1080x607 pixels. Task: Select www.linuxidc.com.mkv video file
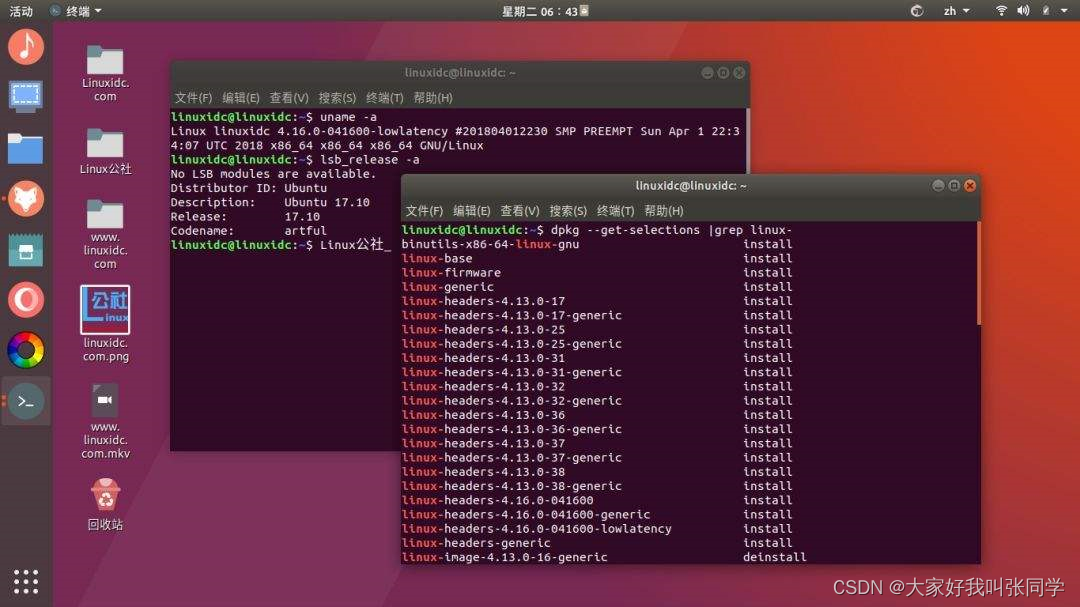[x=105, y=422]
